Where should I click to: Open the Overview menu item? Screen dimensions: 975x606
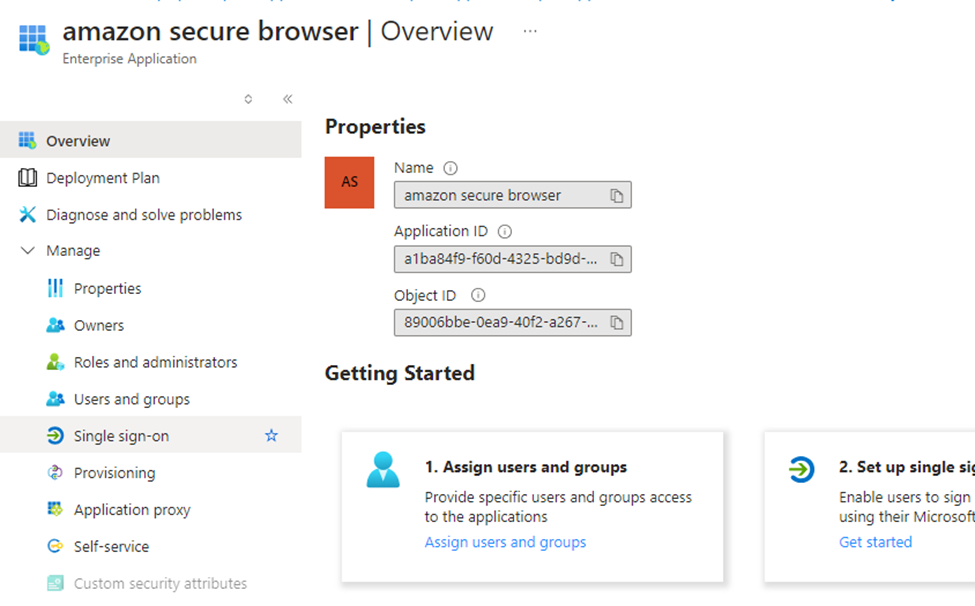pos(150,140)
